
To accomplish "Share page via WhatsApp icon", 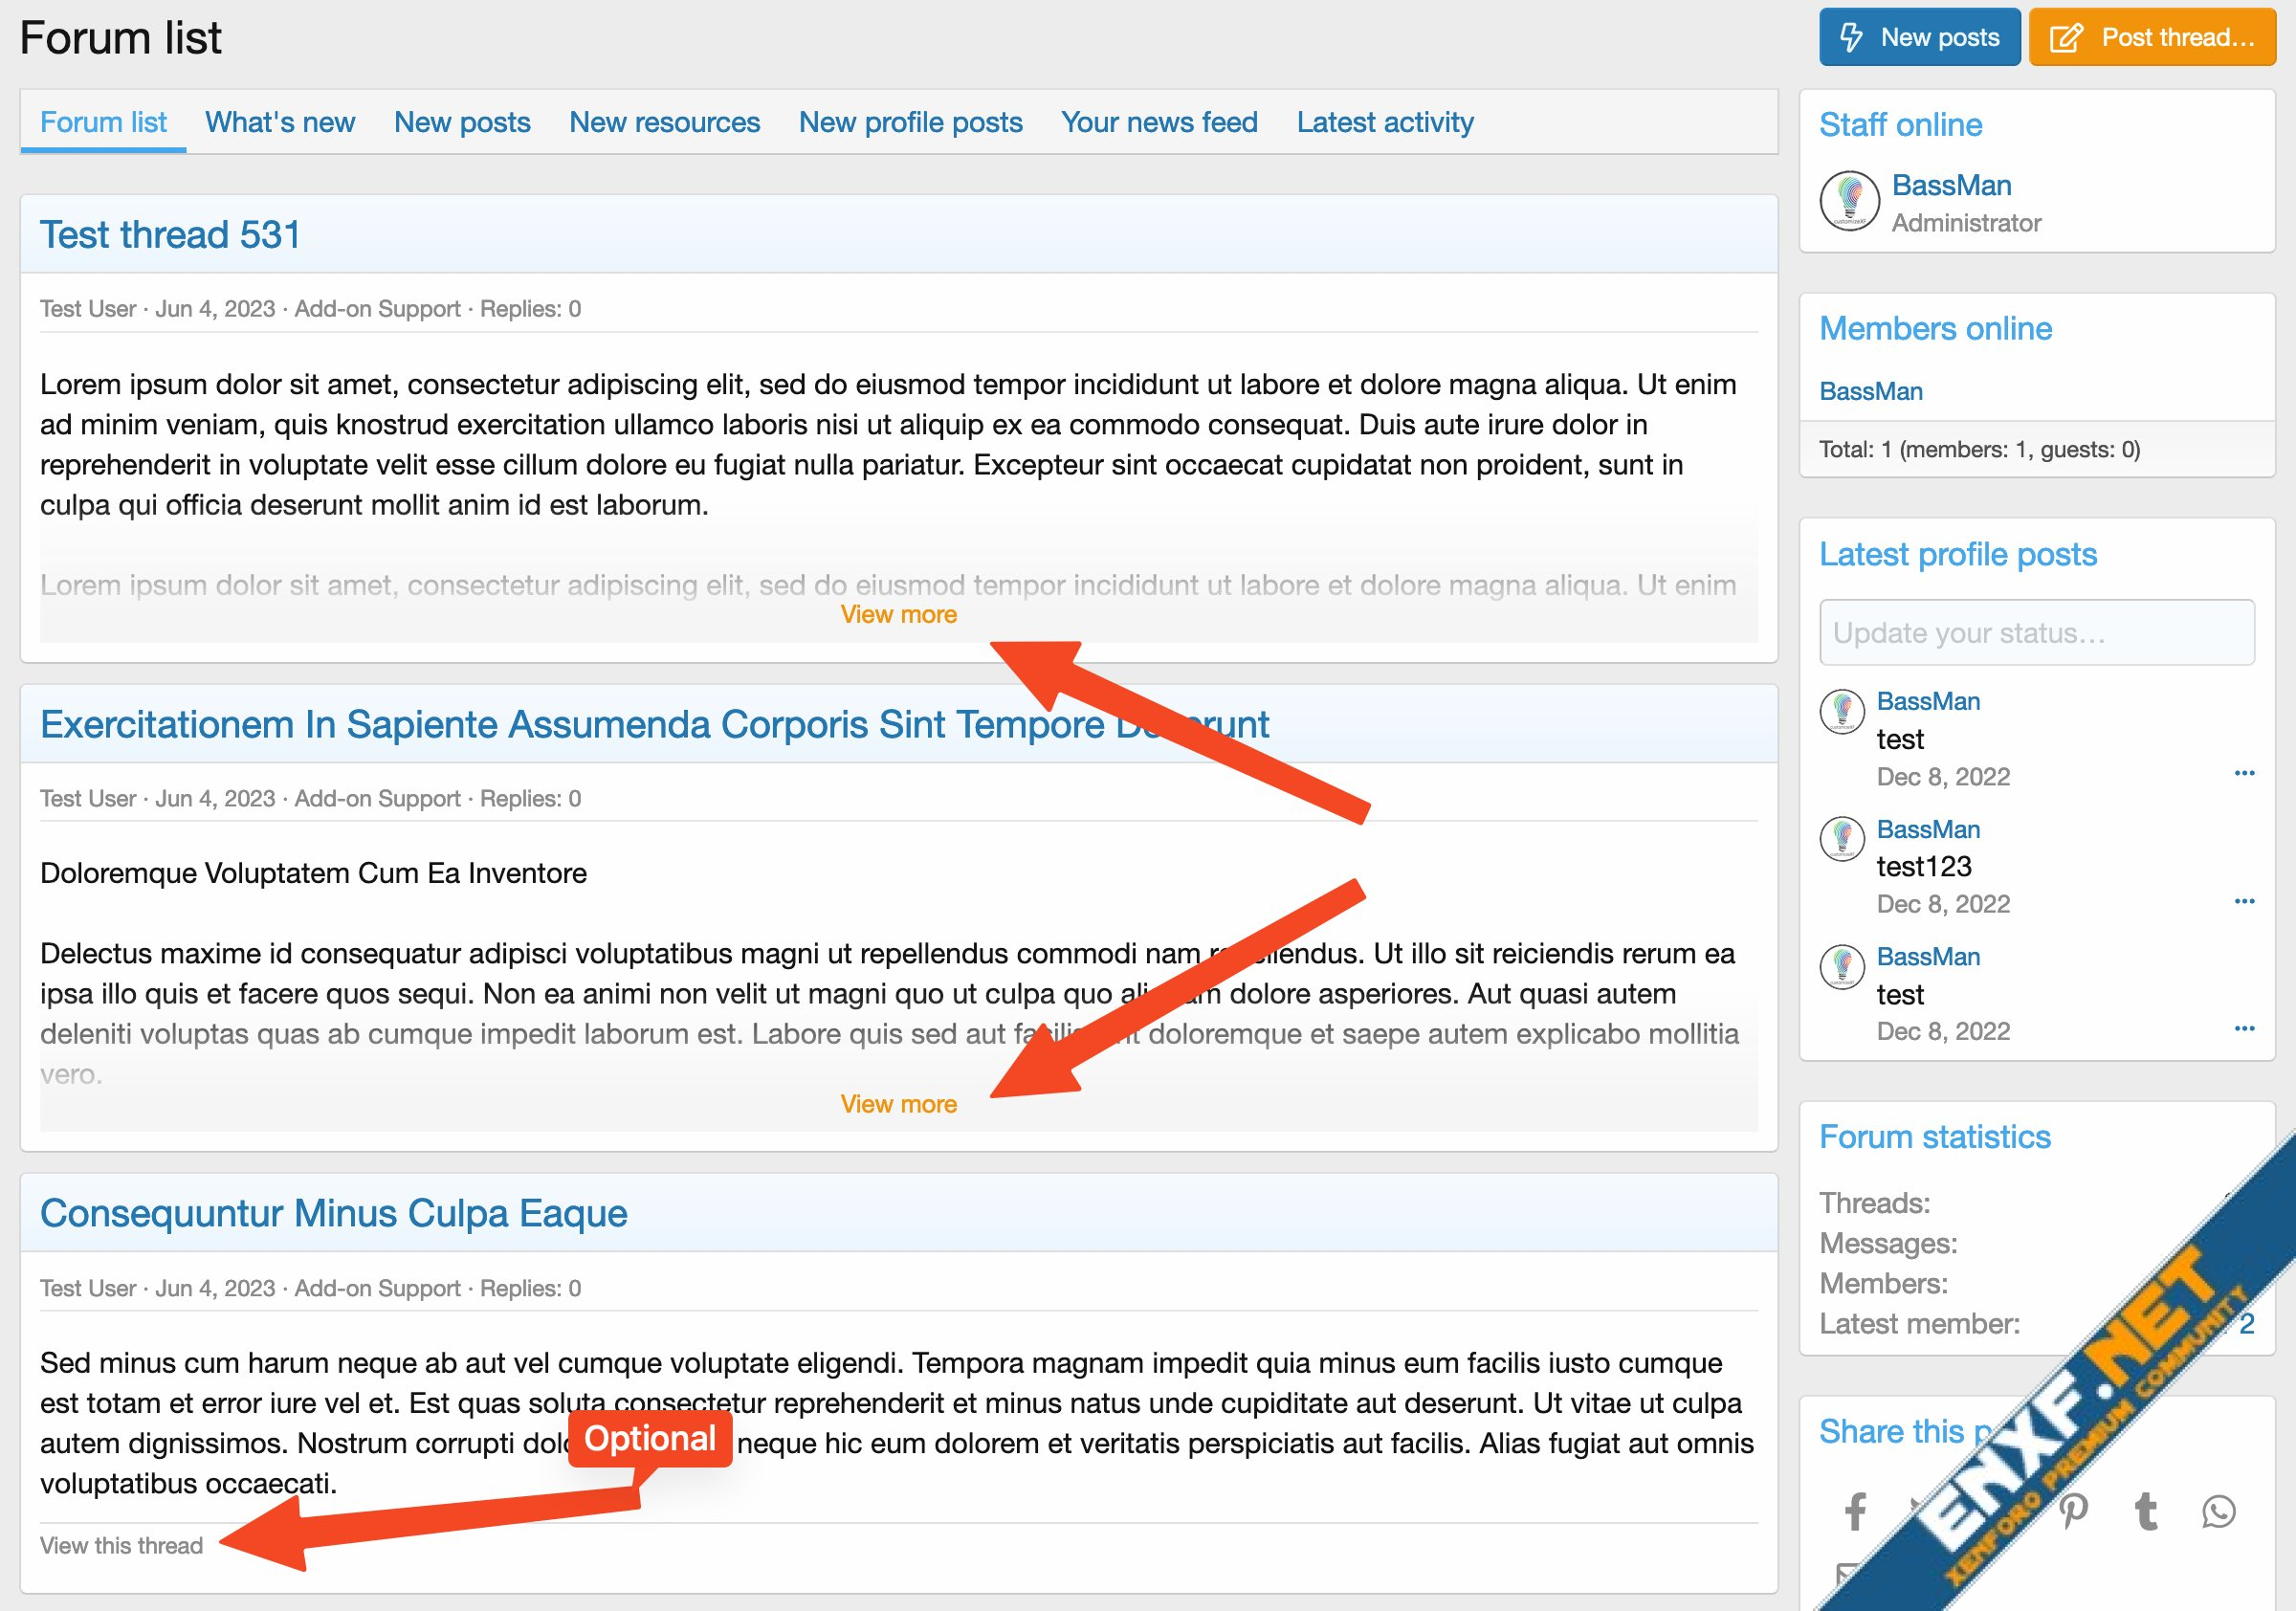I will point(2218,1511).
